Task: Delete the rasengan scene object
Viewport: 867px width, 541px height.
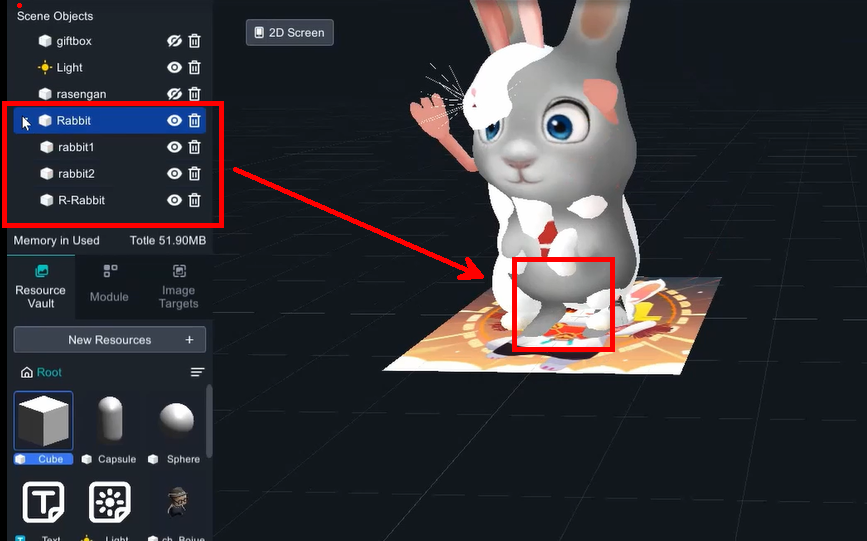Action: 195,94
